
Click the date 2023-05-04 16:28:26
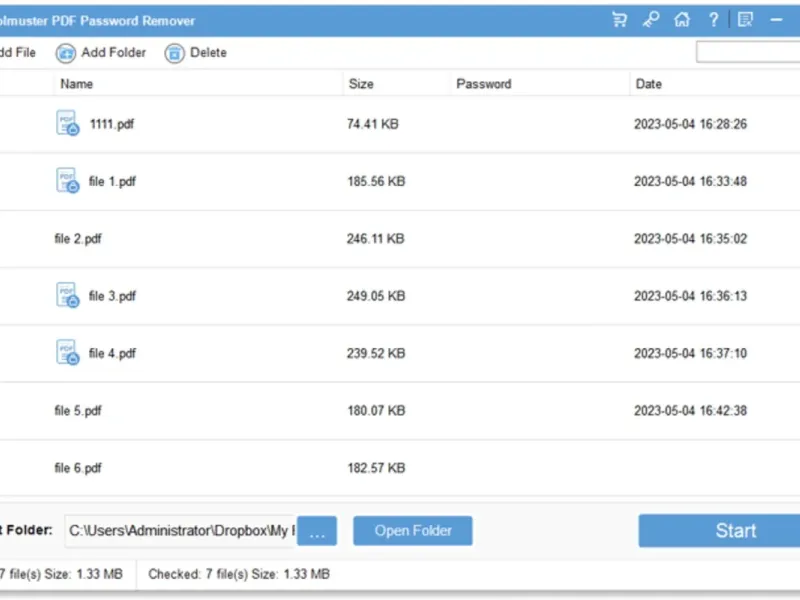690,124
